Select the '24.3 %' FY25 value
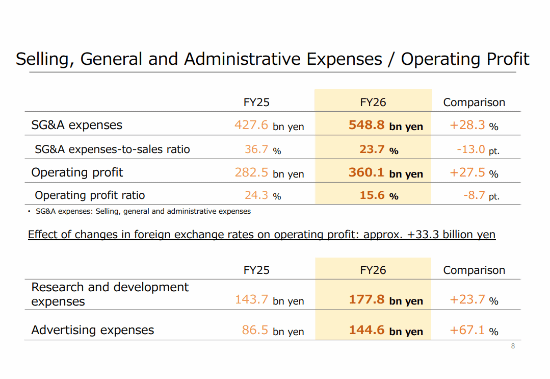 pos(263,195)
